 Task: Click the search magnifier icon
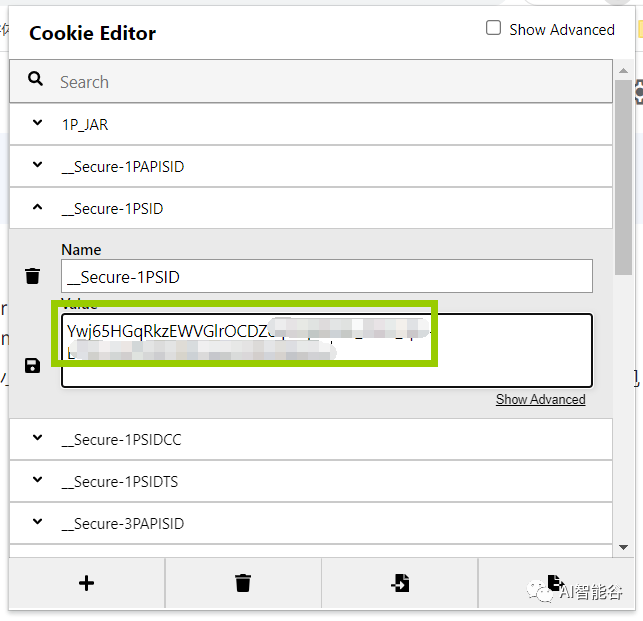[36, 80]
